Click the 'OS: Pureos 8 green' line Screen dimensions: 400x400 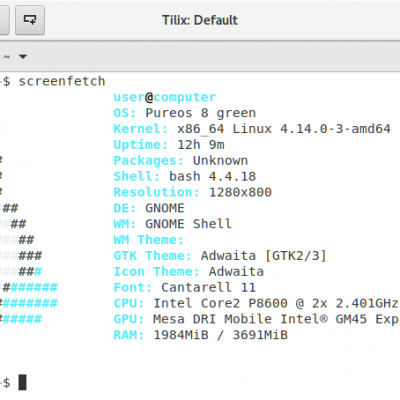tap(185, 113)
